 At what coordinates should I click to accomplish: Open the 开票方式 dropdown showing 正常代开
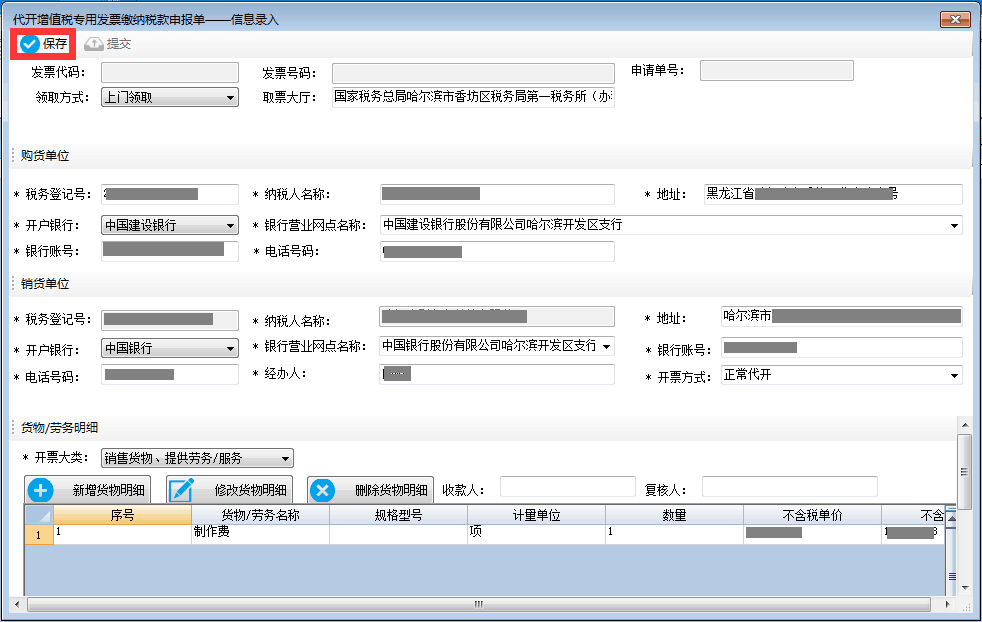[x=842, y=375]
